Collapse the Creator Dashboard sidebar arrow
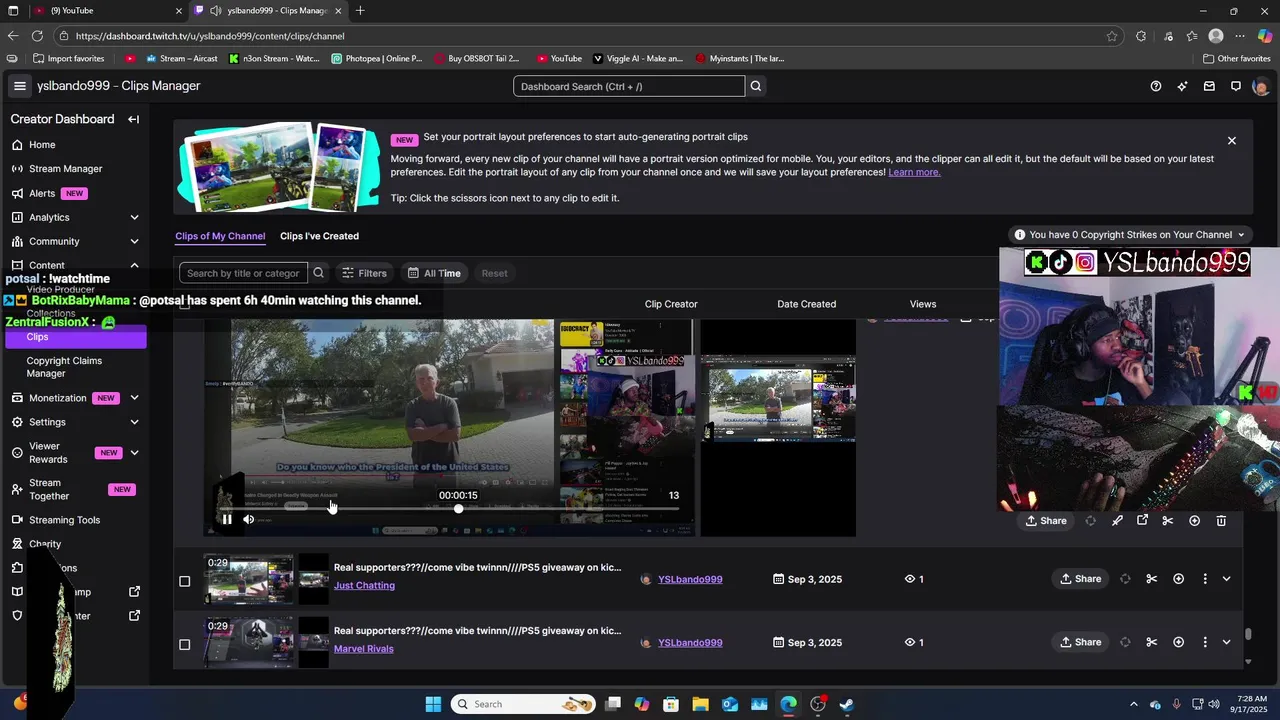 (133, 119)
